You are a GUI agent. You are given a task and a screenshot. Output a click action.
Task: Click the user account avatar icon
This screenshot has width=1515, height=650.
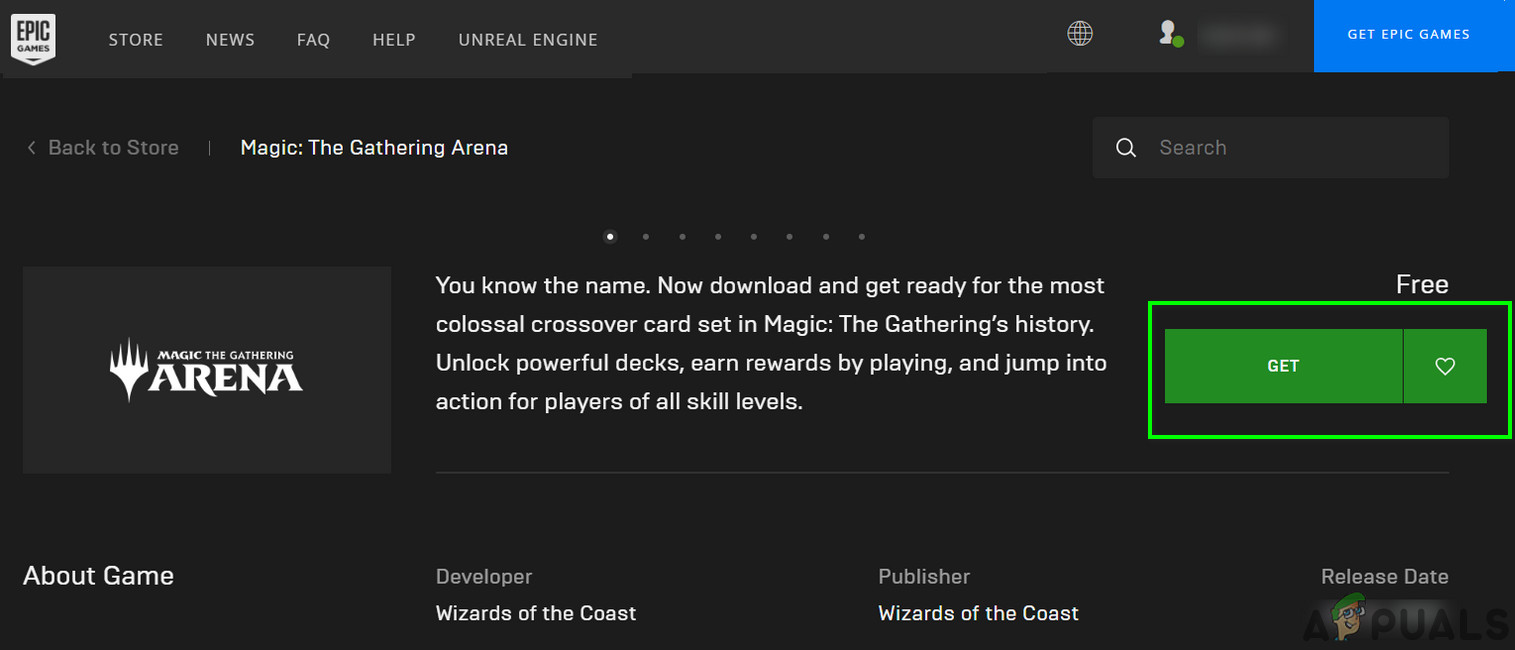point(1169,34)
